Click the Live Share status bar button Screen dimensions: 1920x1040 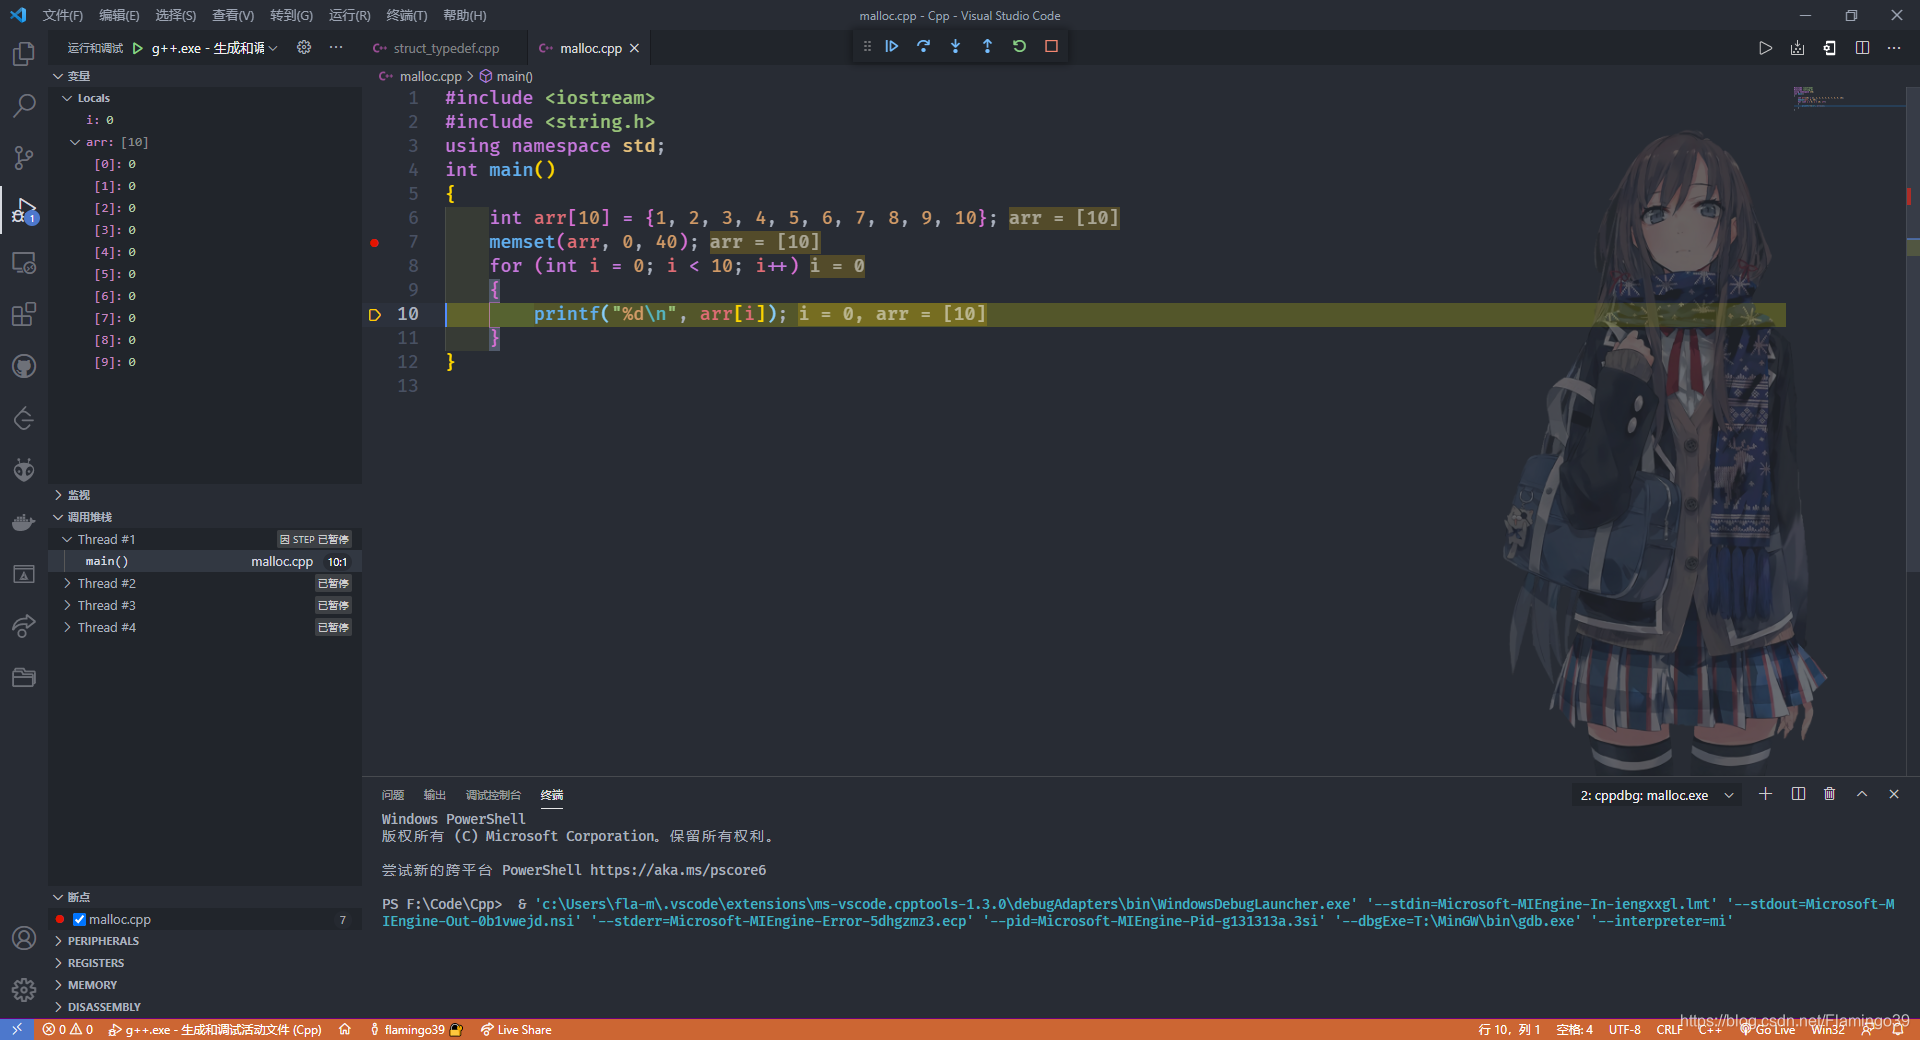point(516,1029)
